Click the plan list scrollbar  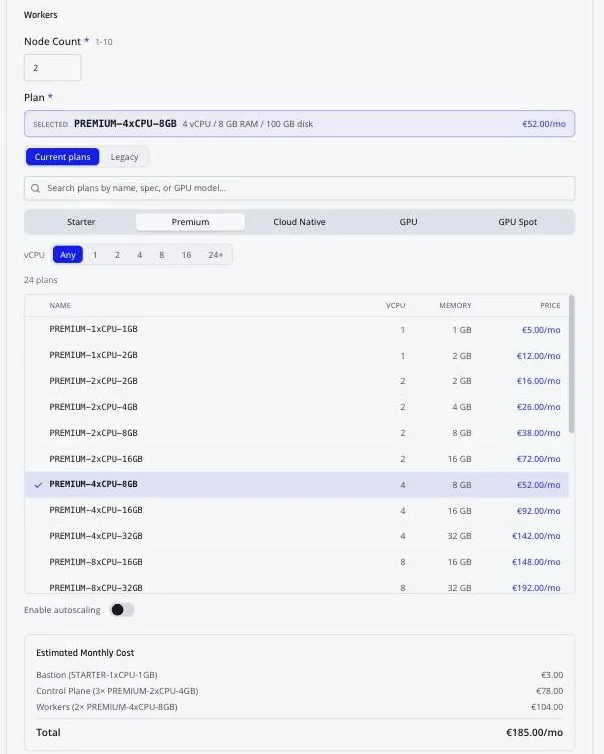(571, 364)
